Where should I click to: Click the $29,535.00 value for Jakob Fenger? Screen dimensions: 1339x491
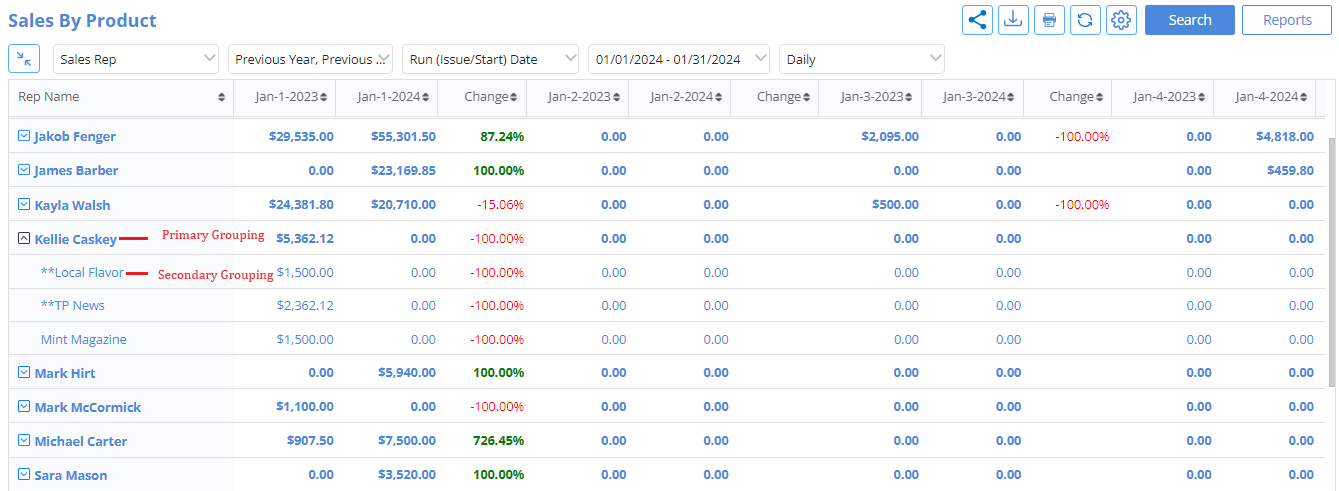(301, 136)
